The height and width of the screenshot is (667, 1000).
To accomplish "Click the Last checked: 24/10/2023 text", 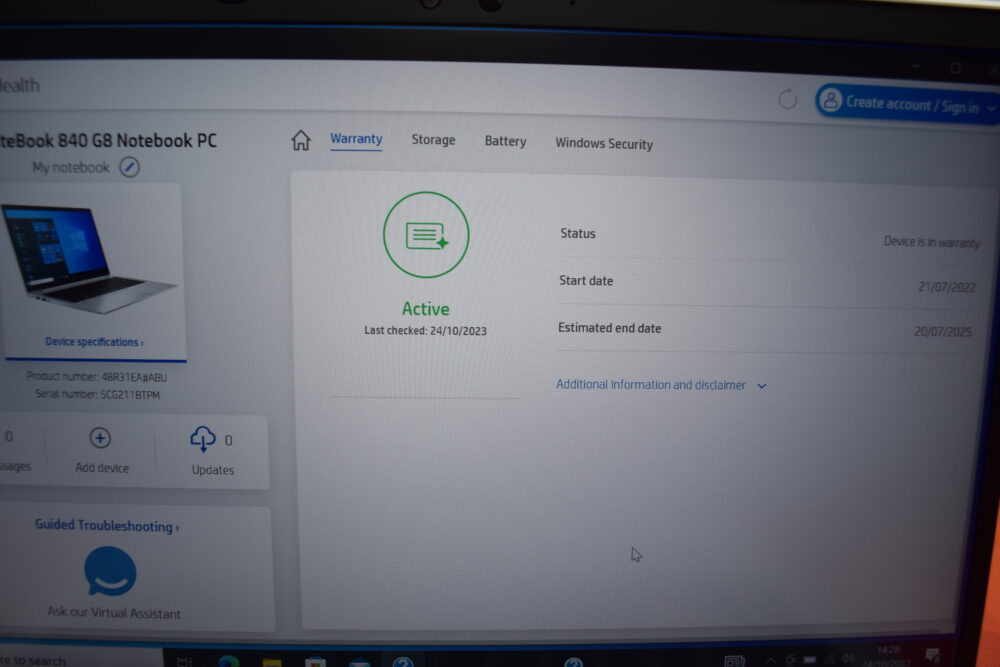I will pyautogui.click(x=425, y=330).
